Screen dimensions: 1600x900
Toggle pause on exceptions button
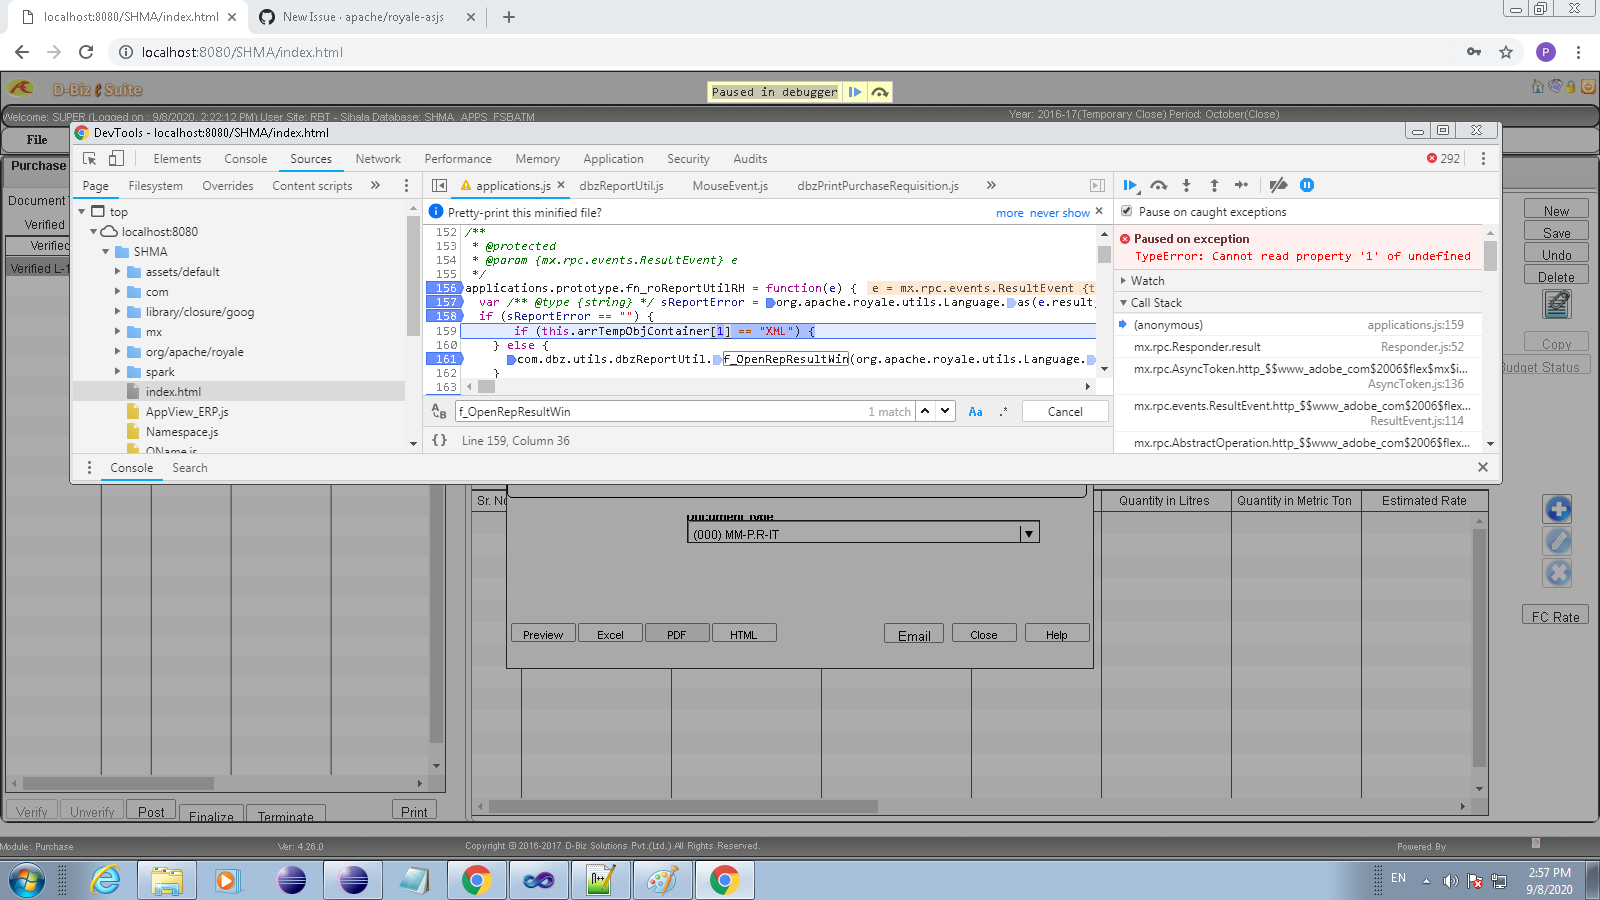tap(1306, 185)
